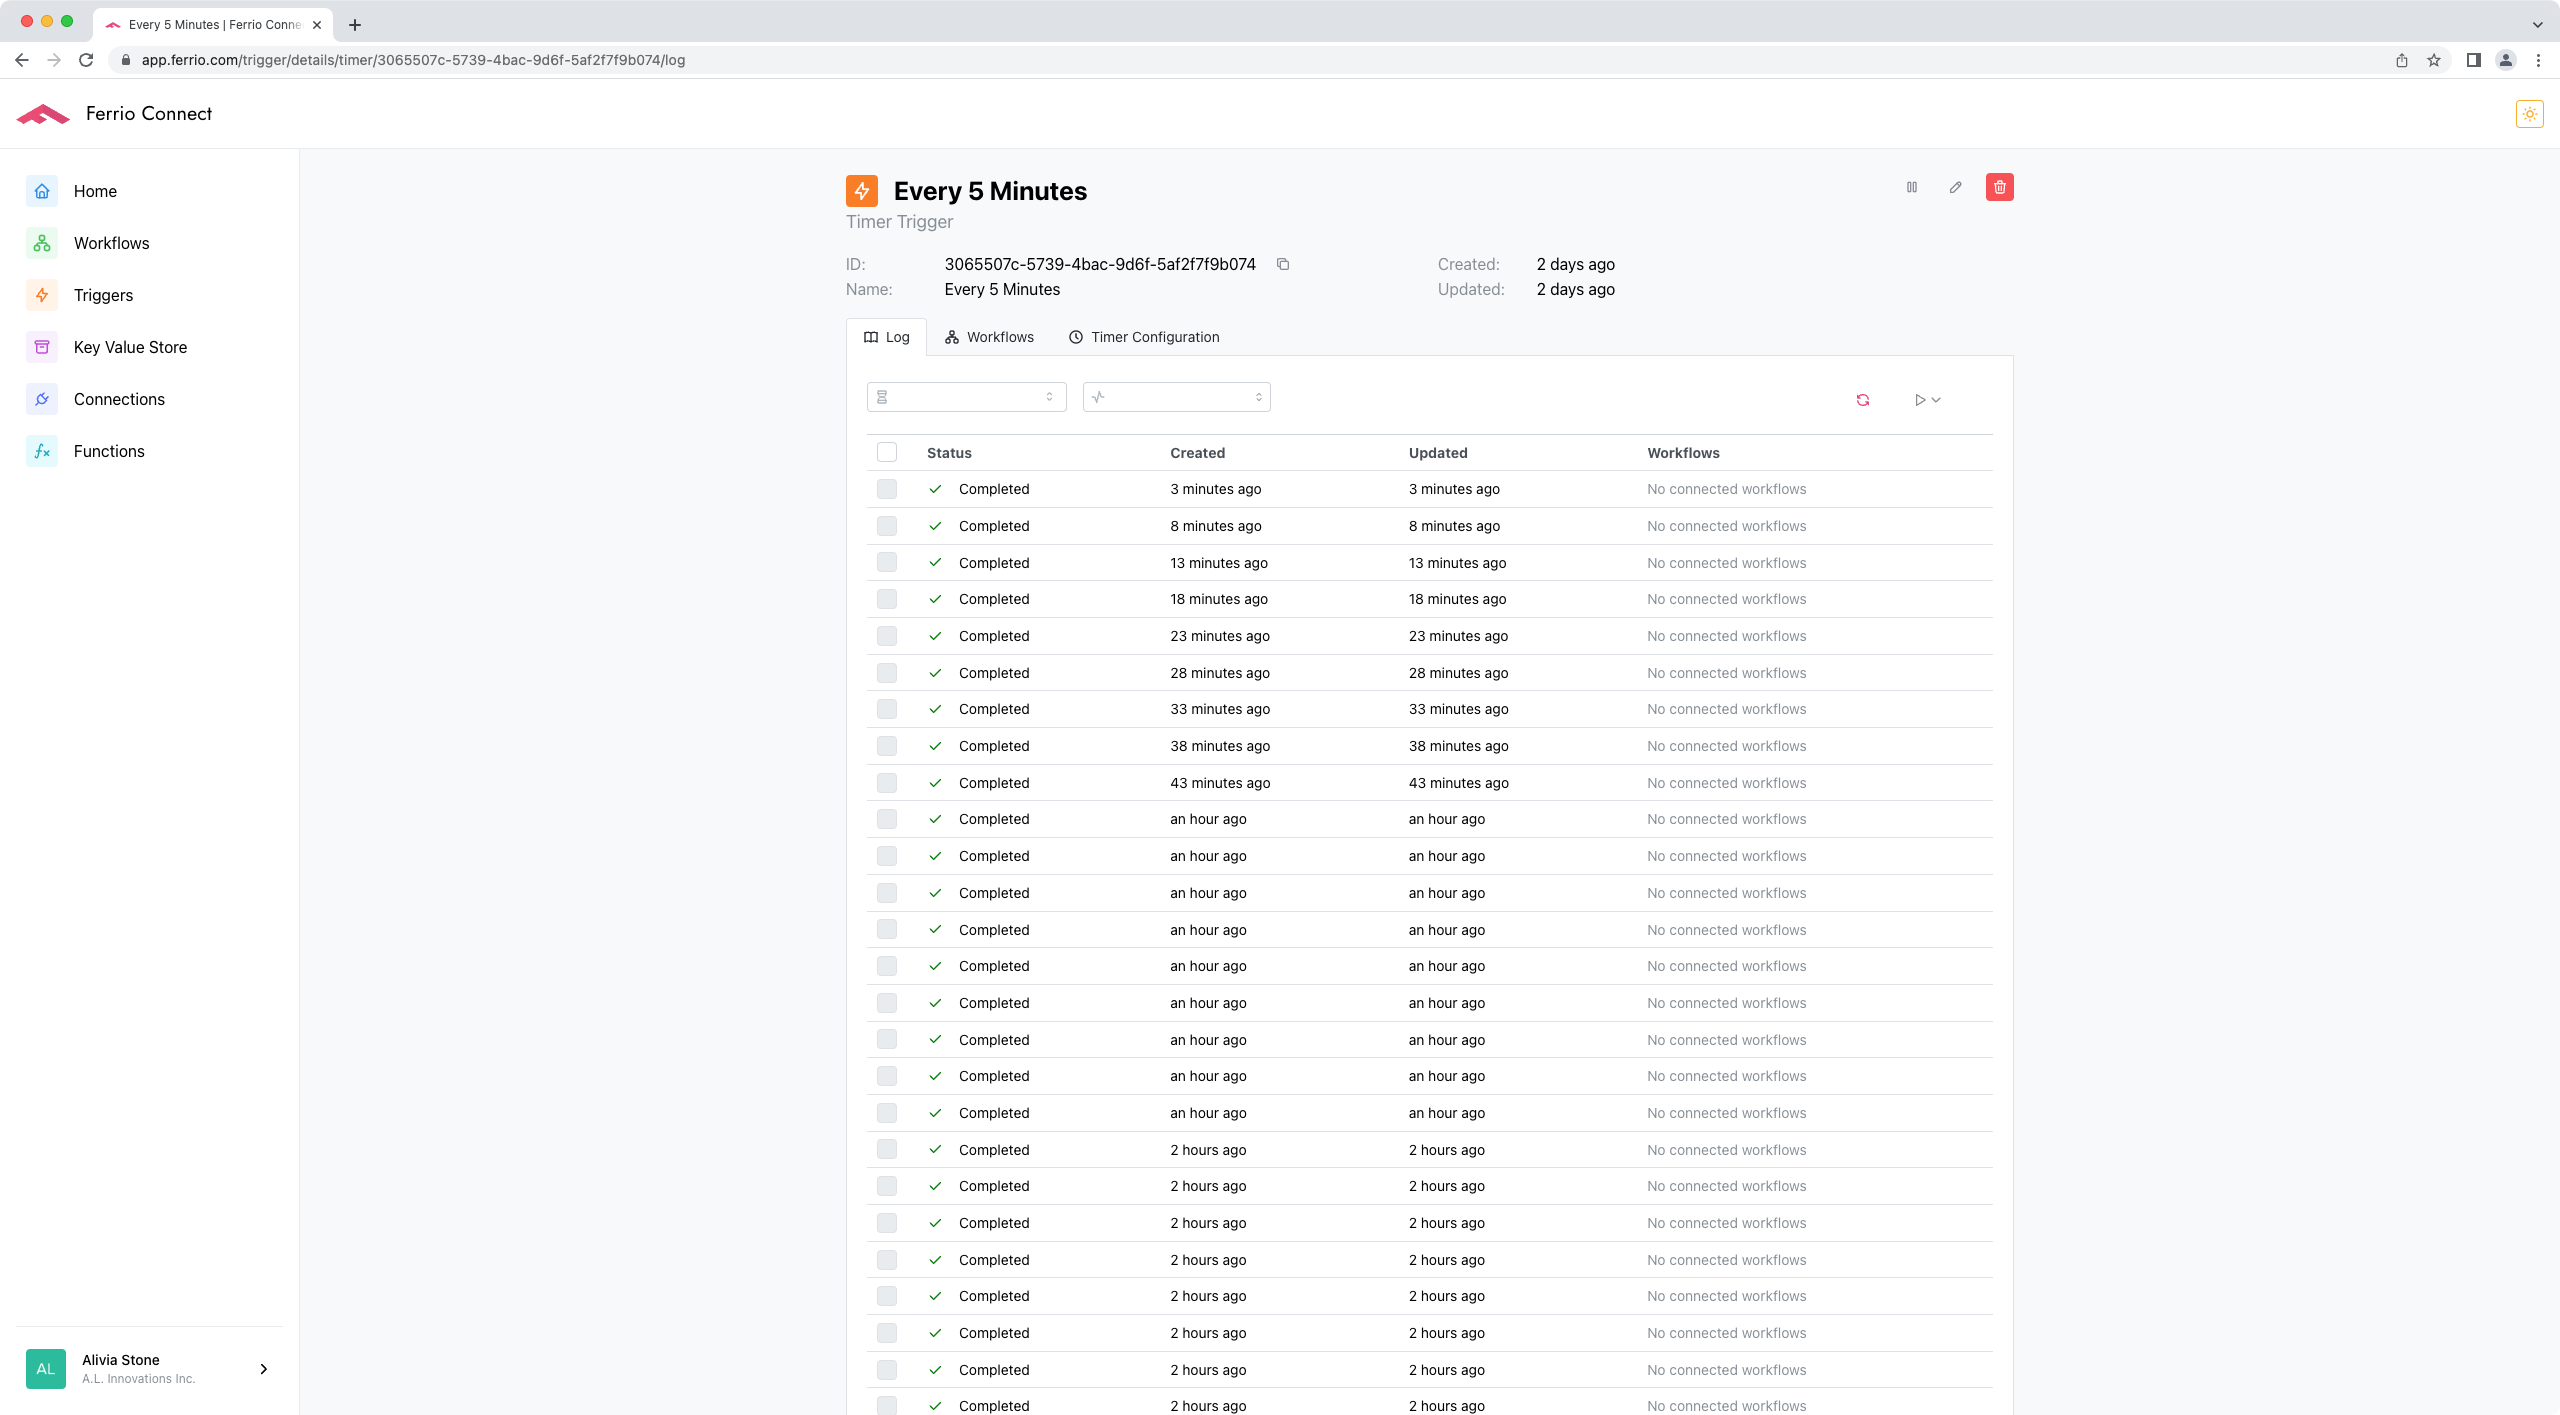Expand the run options next to play button
2560x1415 pixels.
click(1936, 399)
